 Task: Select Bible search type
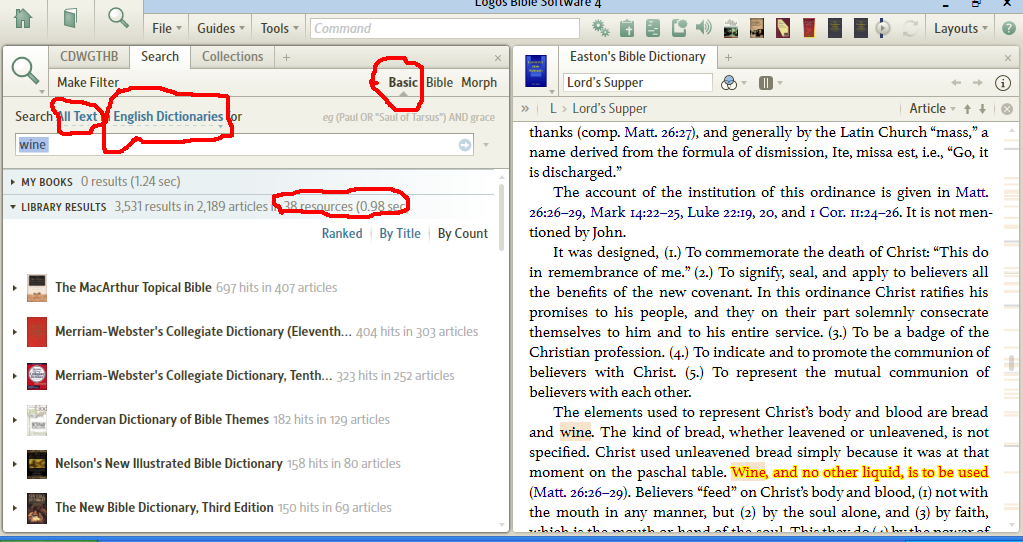pos(439,83)
